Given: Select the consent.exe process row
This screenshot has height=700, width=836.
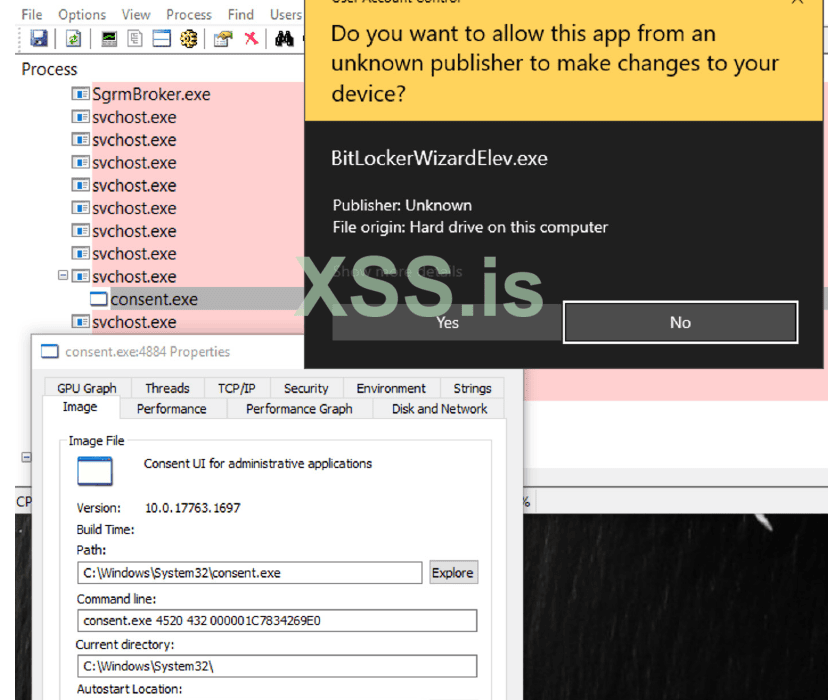Looking at the screenshot, I should (197, 299).
